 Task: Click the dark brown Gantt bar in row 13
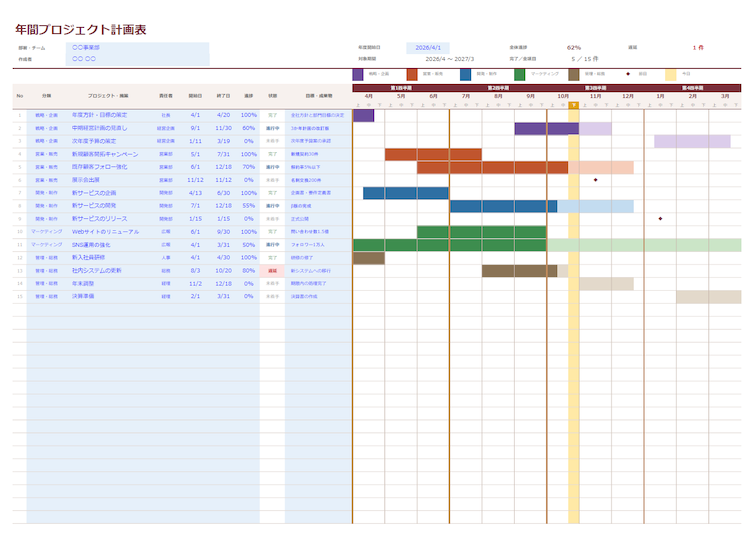click(x=520, y=271)
